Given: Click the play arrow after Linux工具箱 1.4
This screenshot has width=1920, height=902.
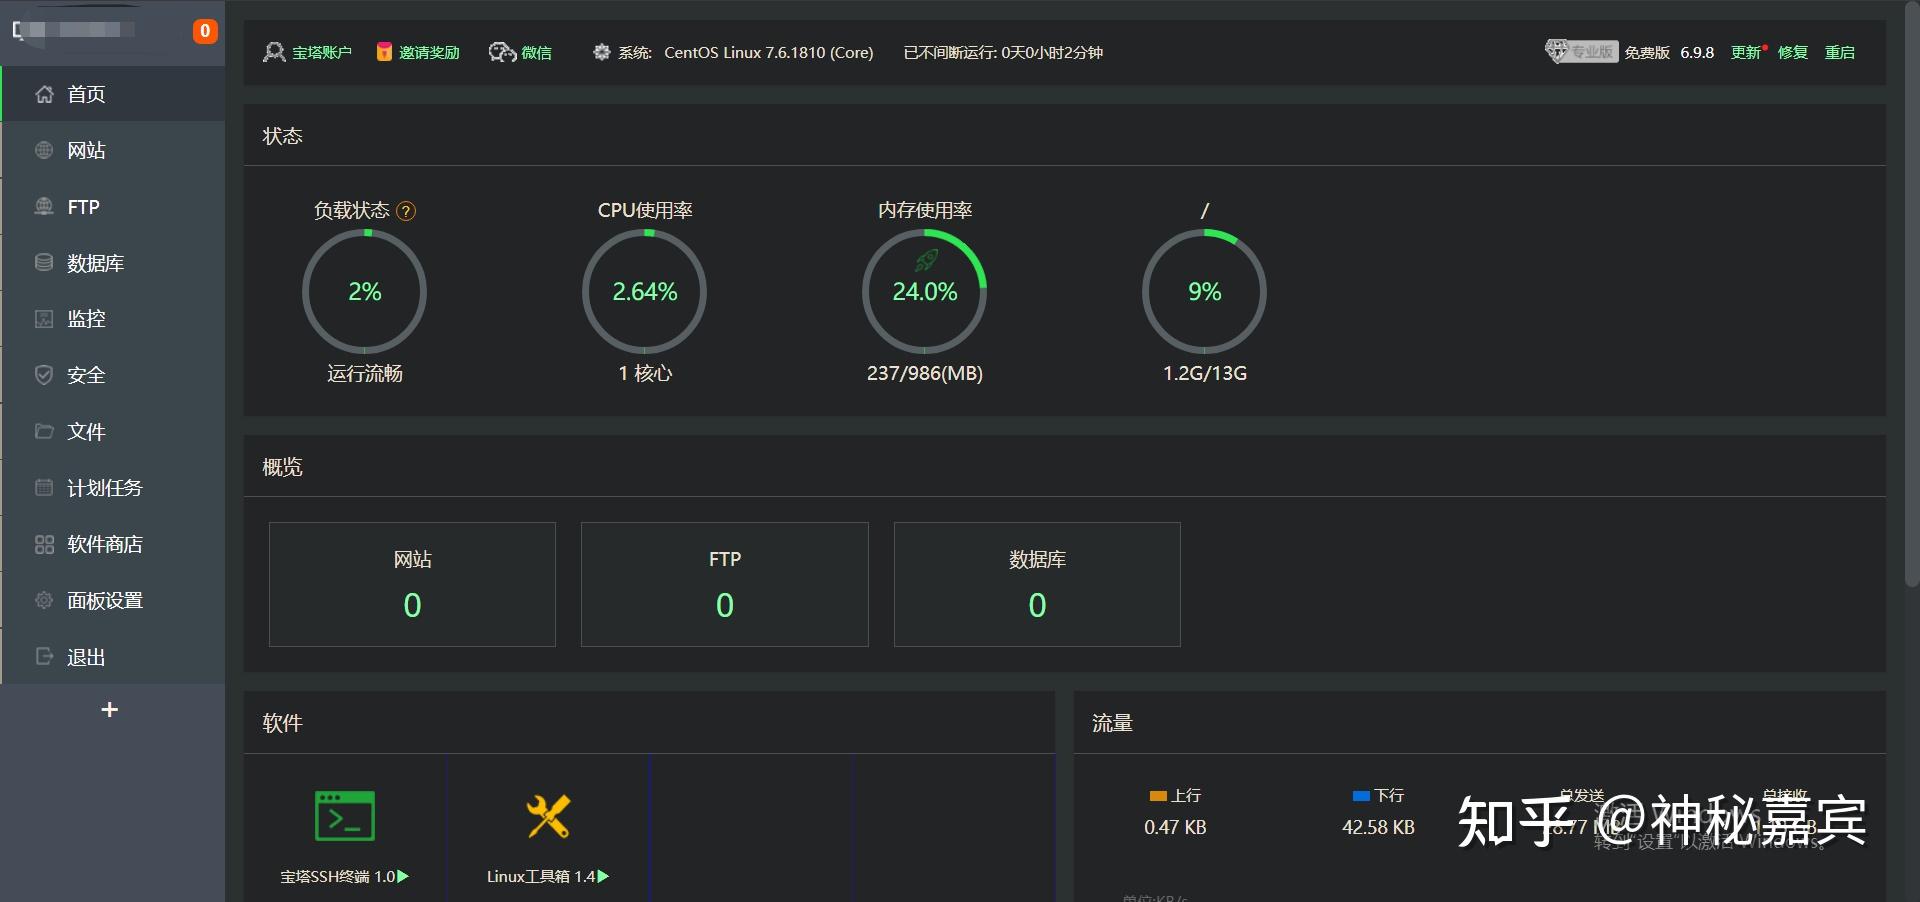Looking at the screenshot, I should coord(603,877).
